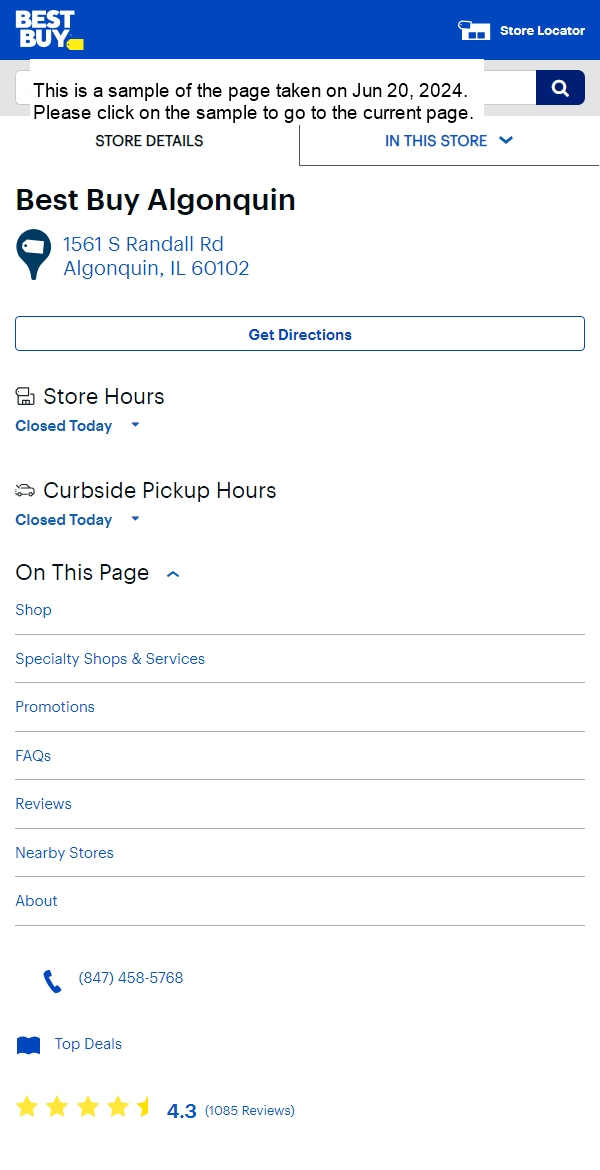
Task: Click the phone handset icon
Action: pyautogui.click(x=52, y=981)
